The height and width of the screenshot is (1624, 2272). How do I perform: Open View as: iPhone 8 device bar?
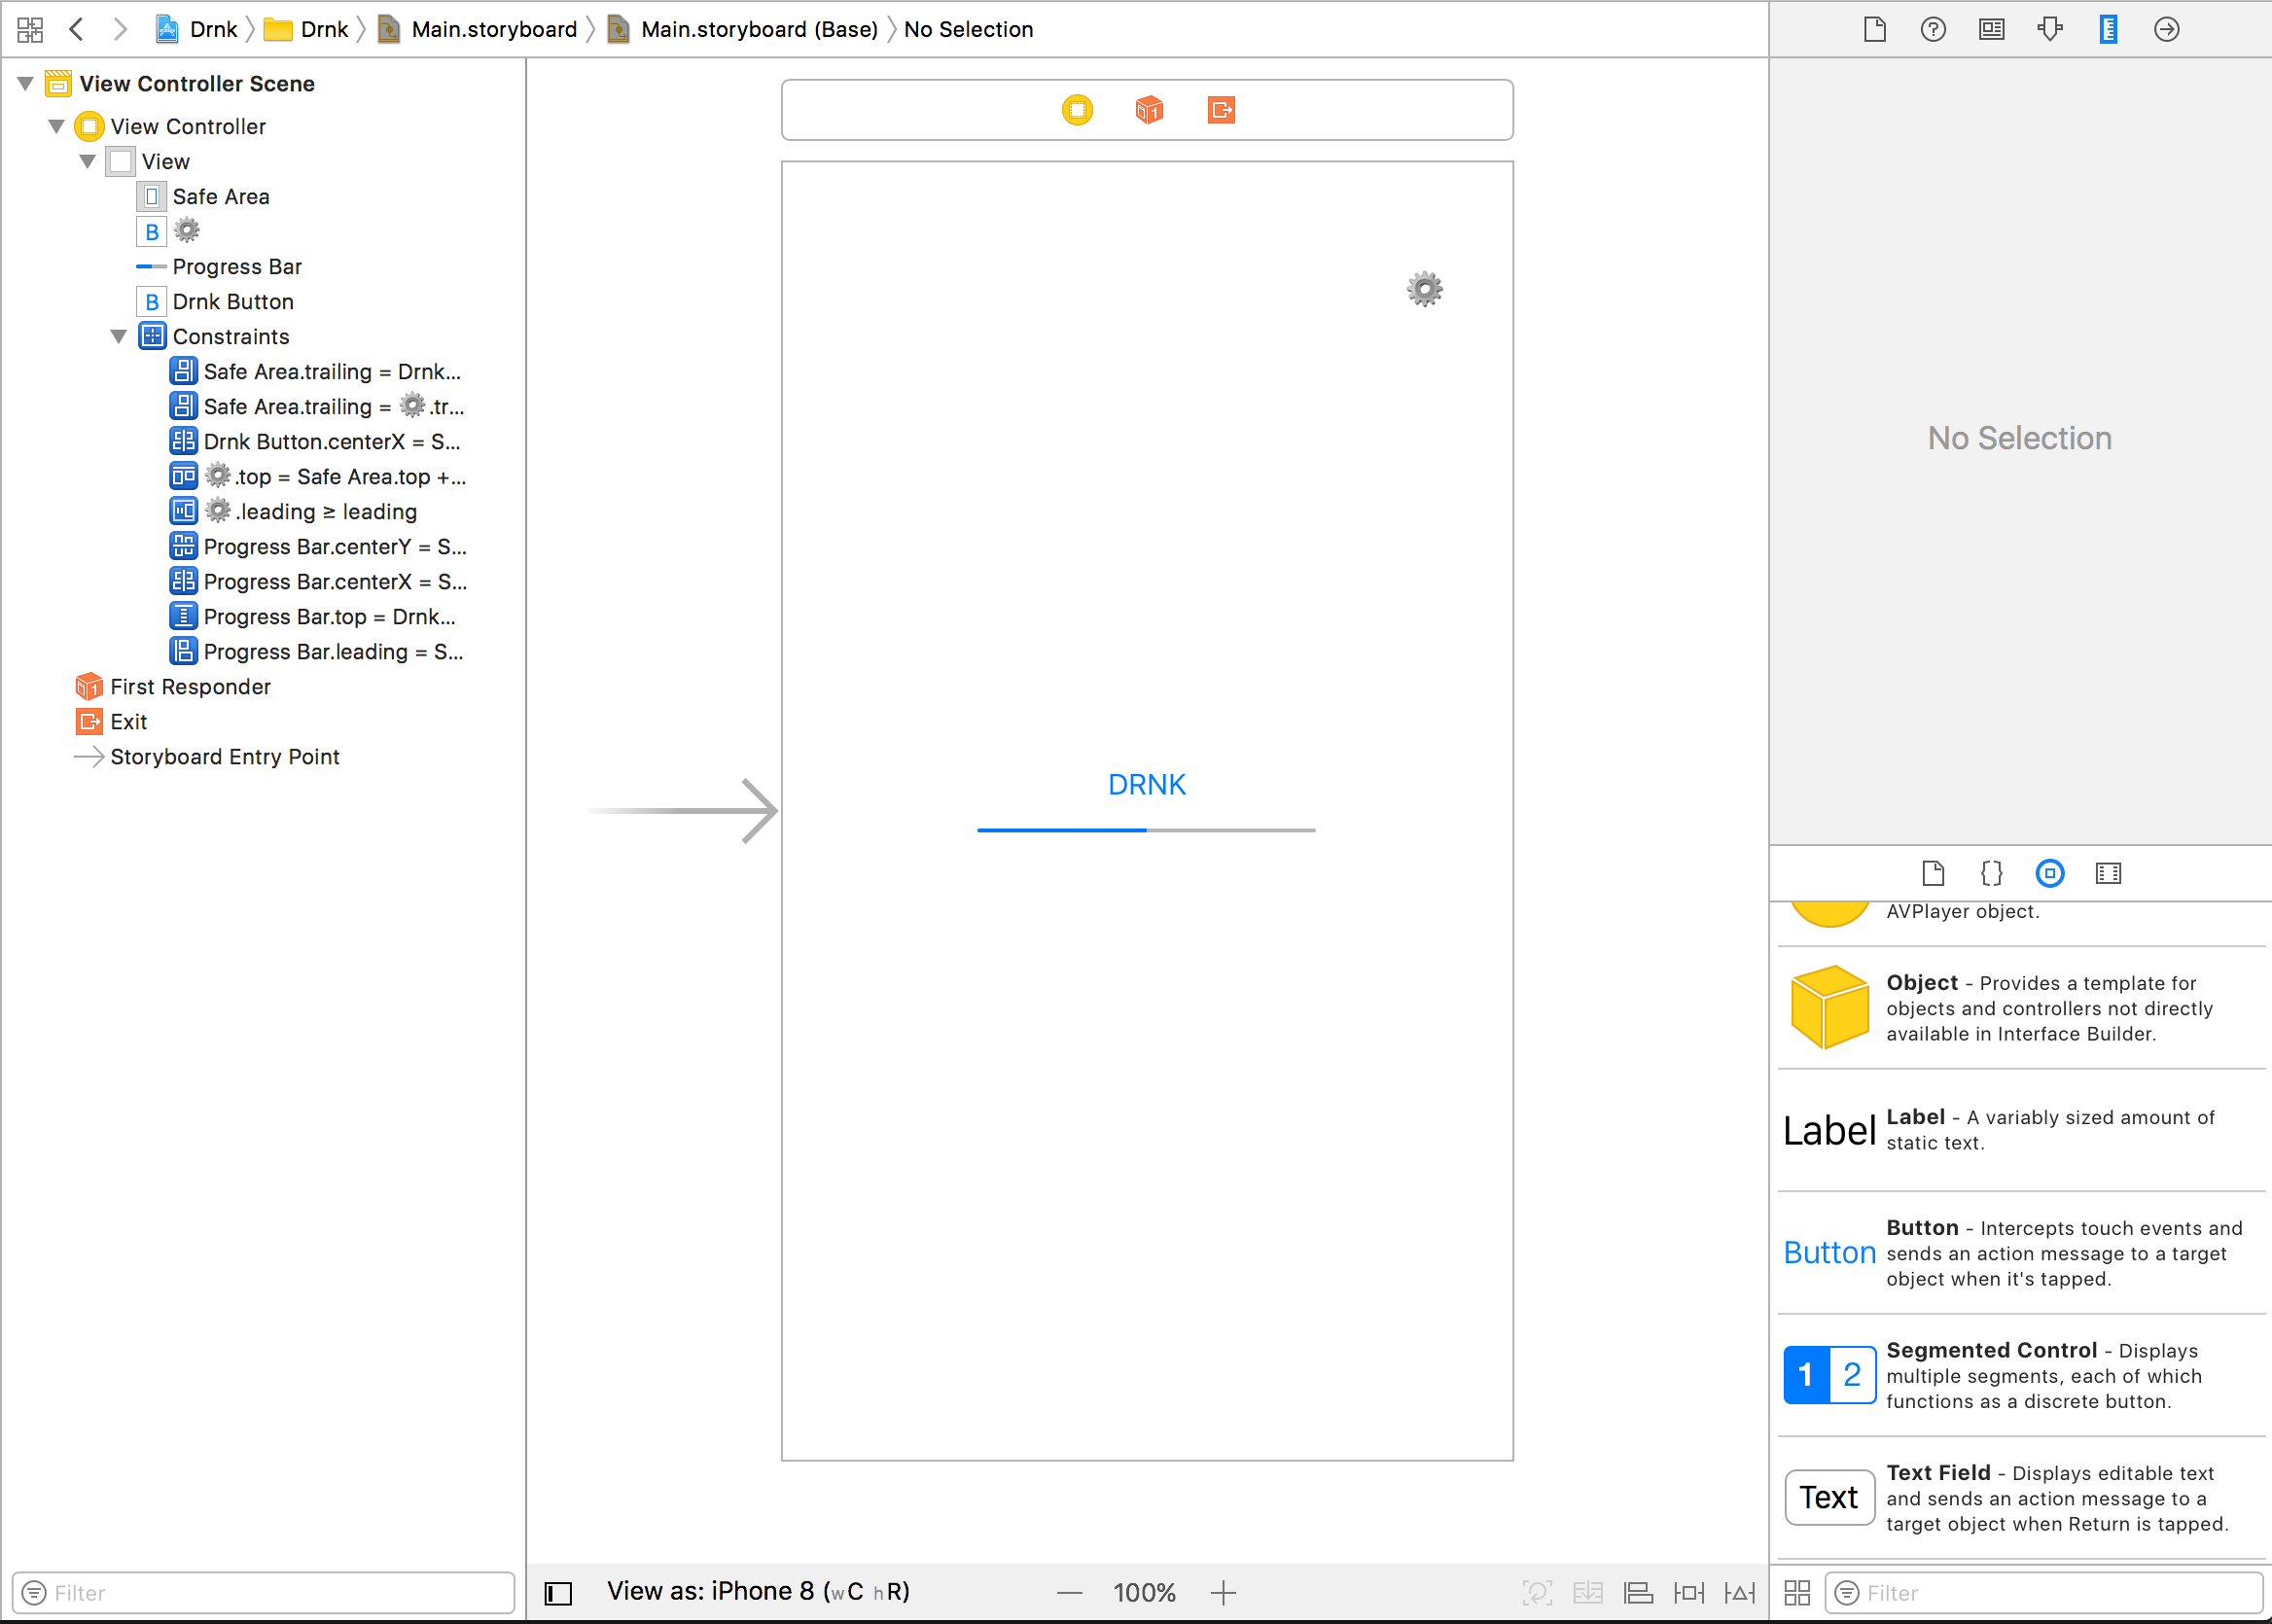pyautogui.click(x=758, y=1591)
